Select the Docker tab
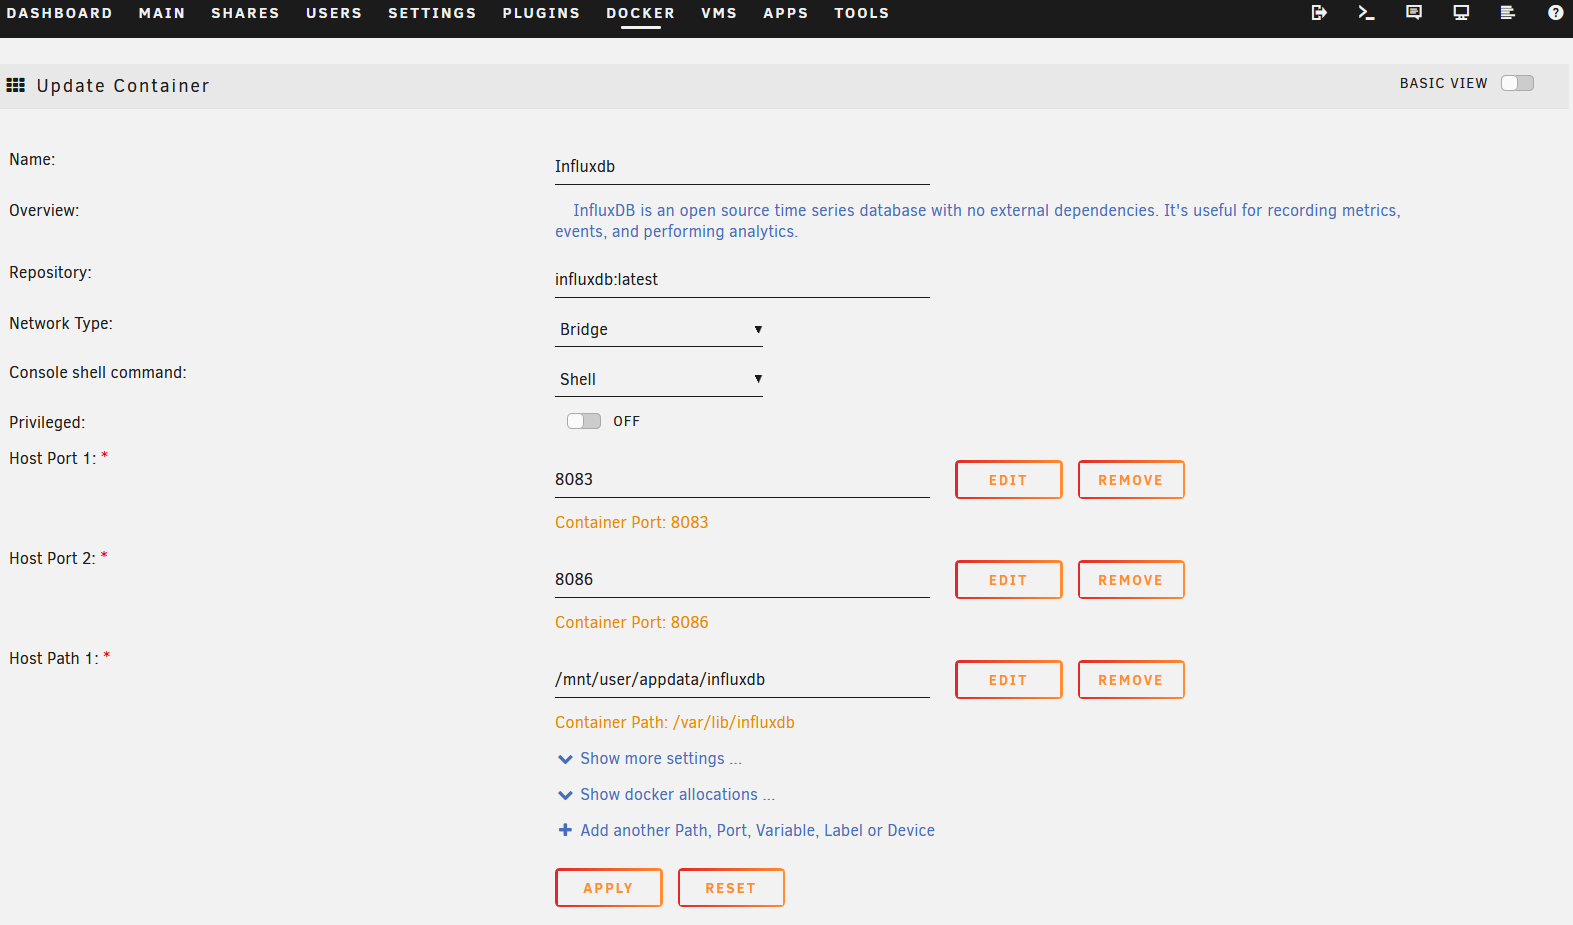This screenshot has width=1573, height=925. pos(640,13)
